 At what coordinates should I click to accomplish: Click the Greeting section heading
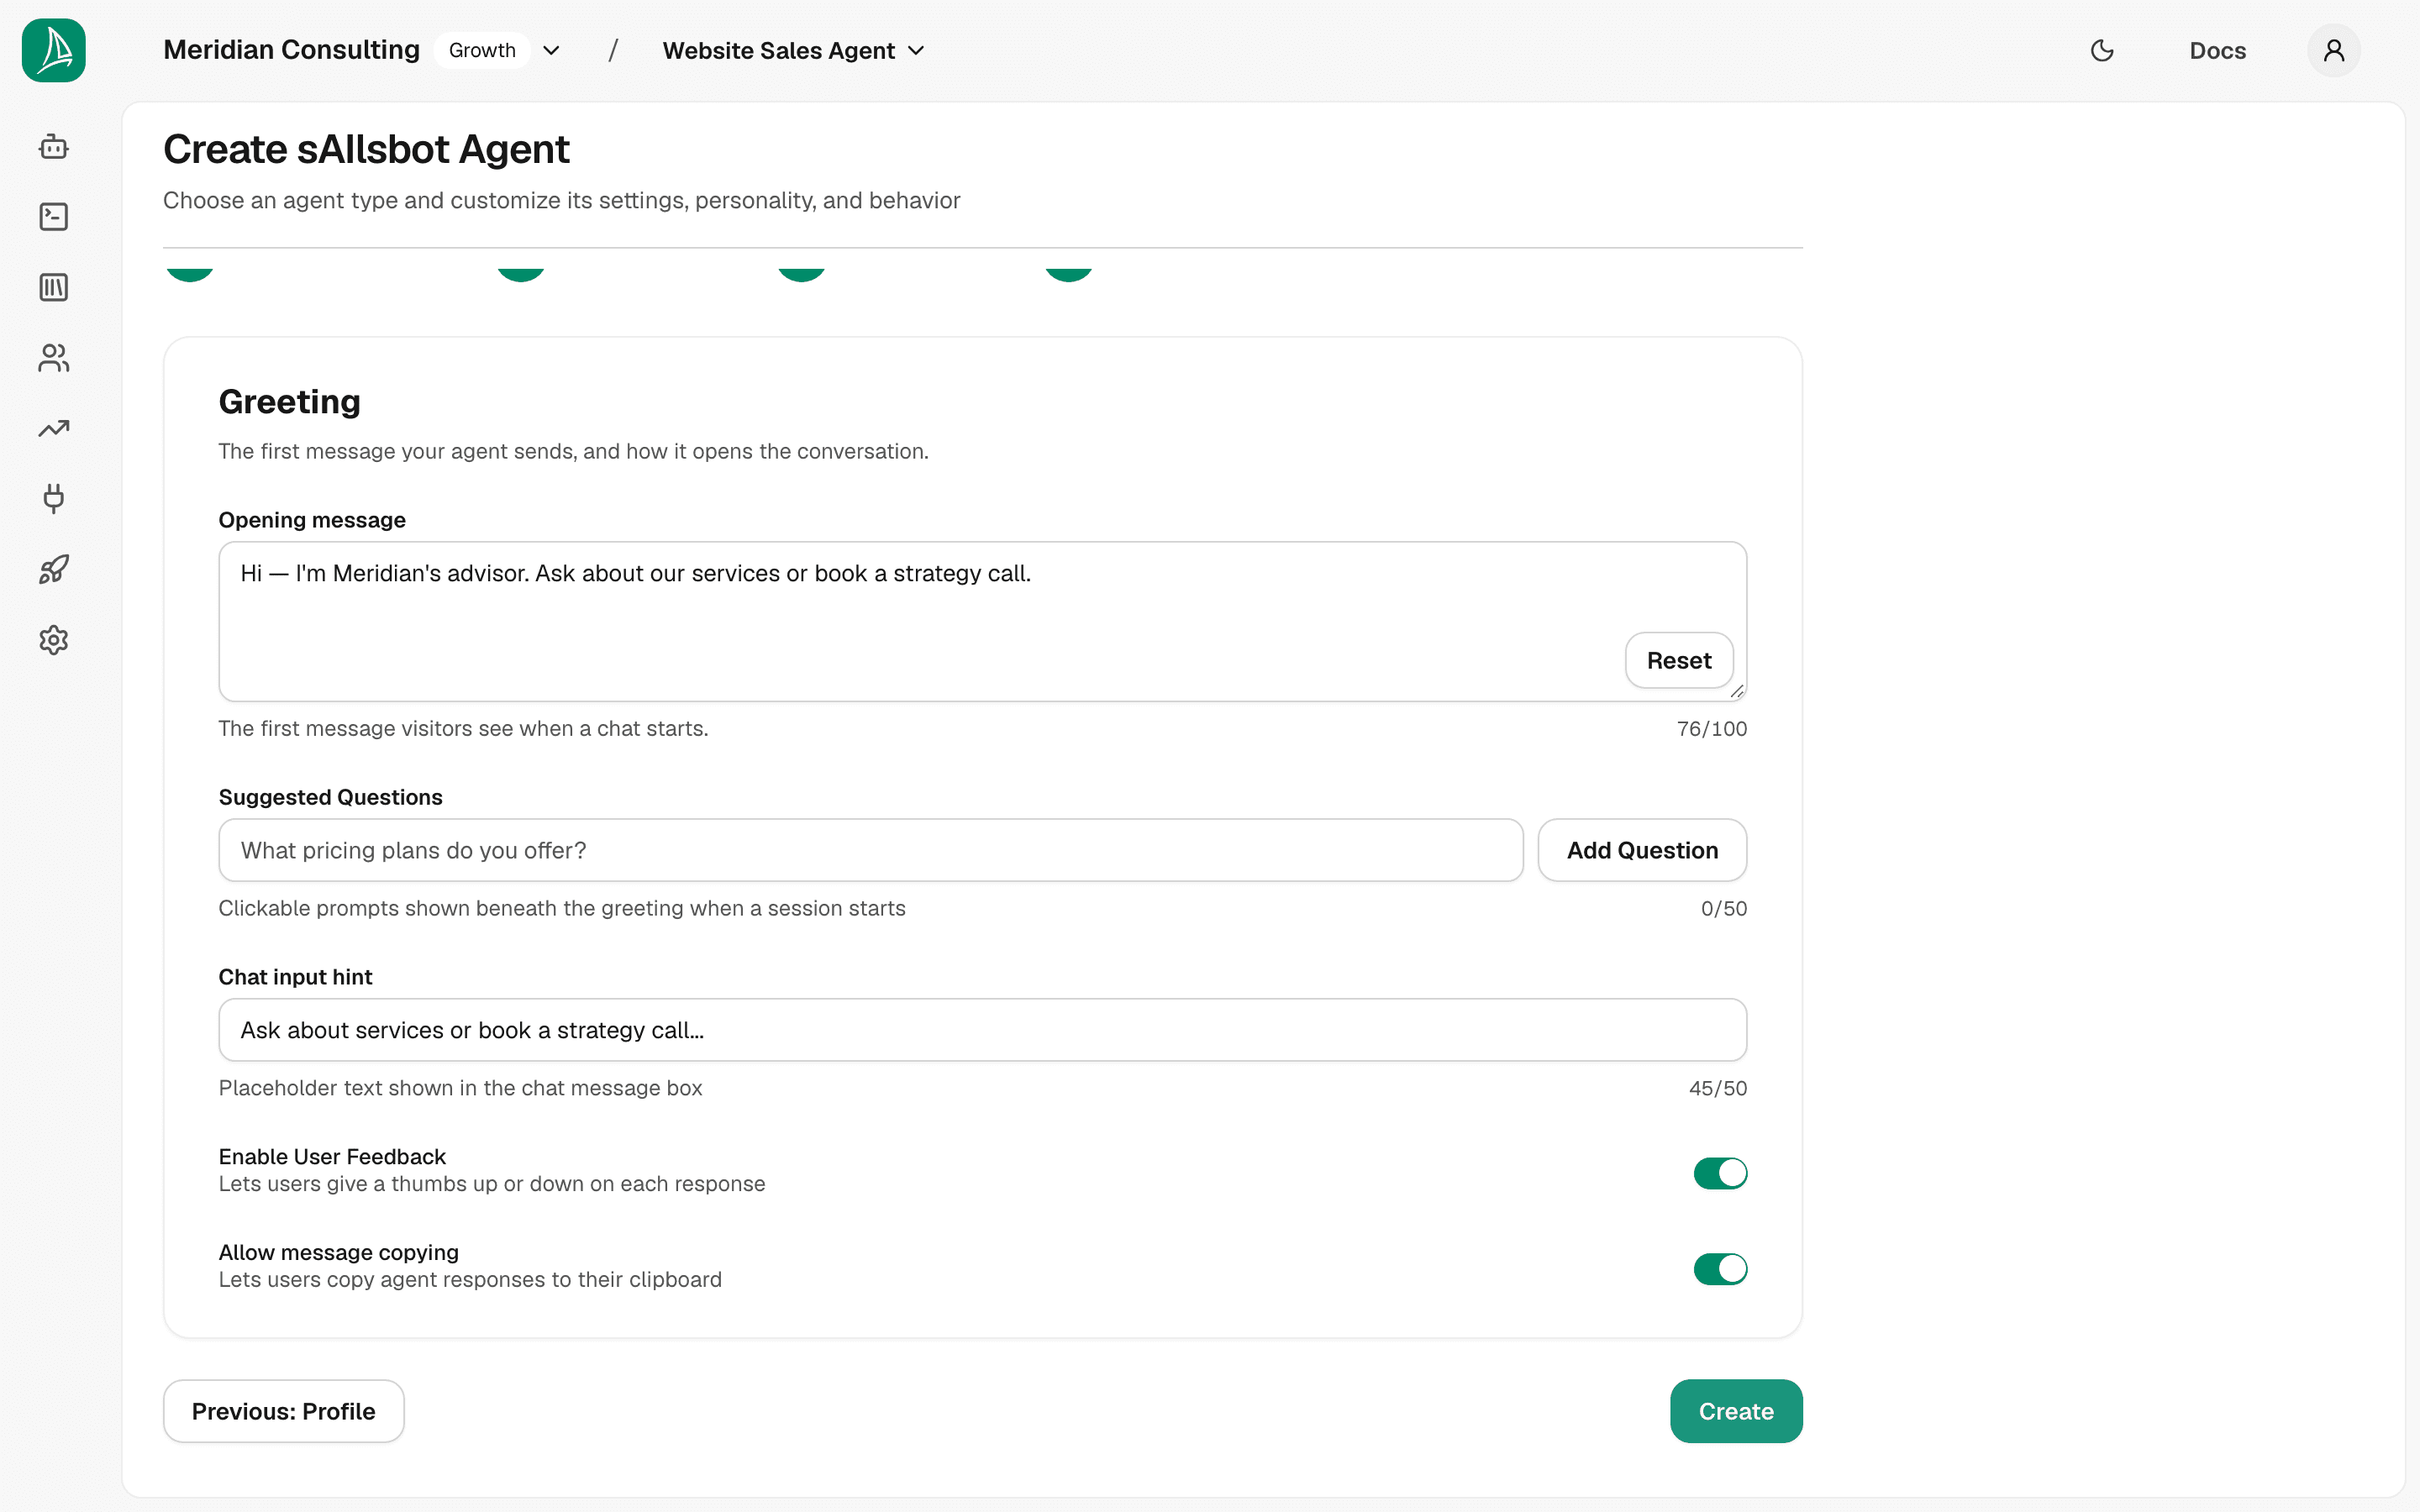[290, 402]
